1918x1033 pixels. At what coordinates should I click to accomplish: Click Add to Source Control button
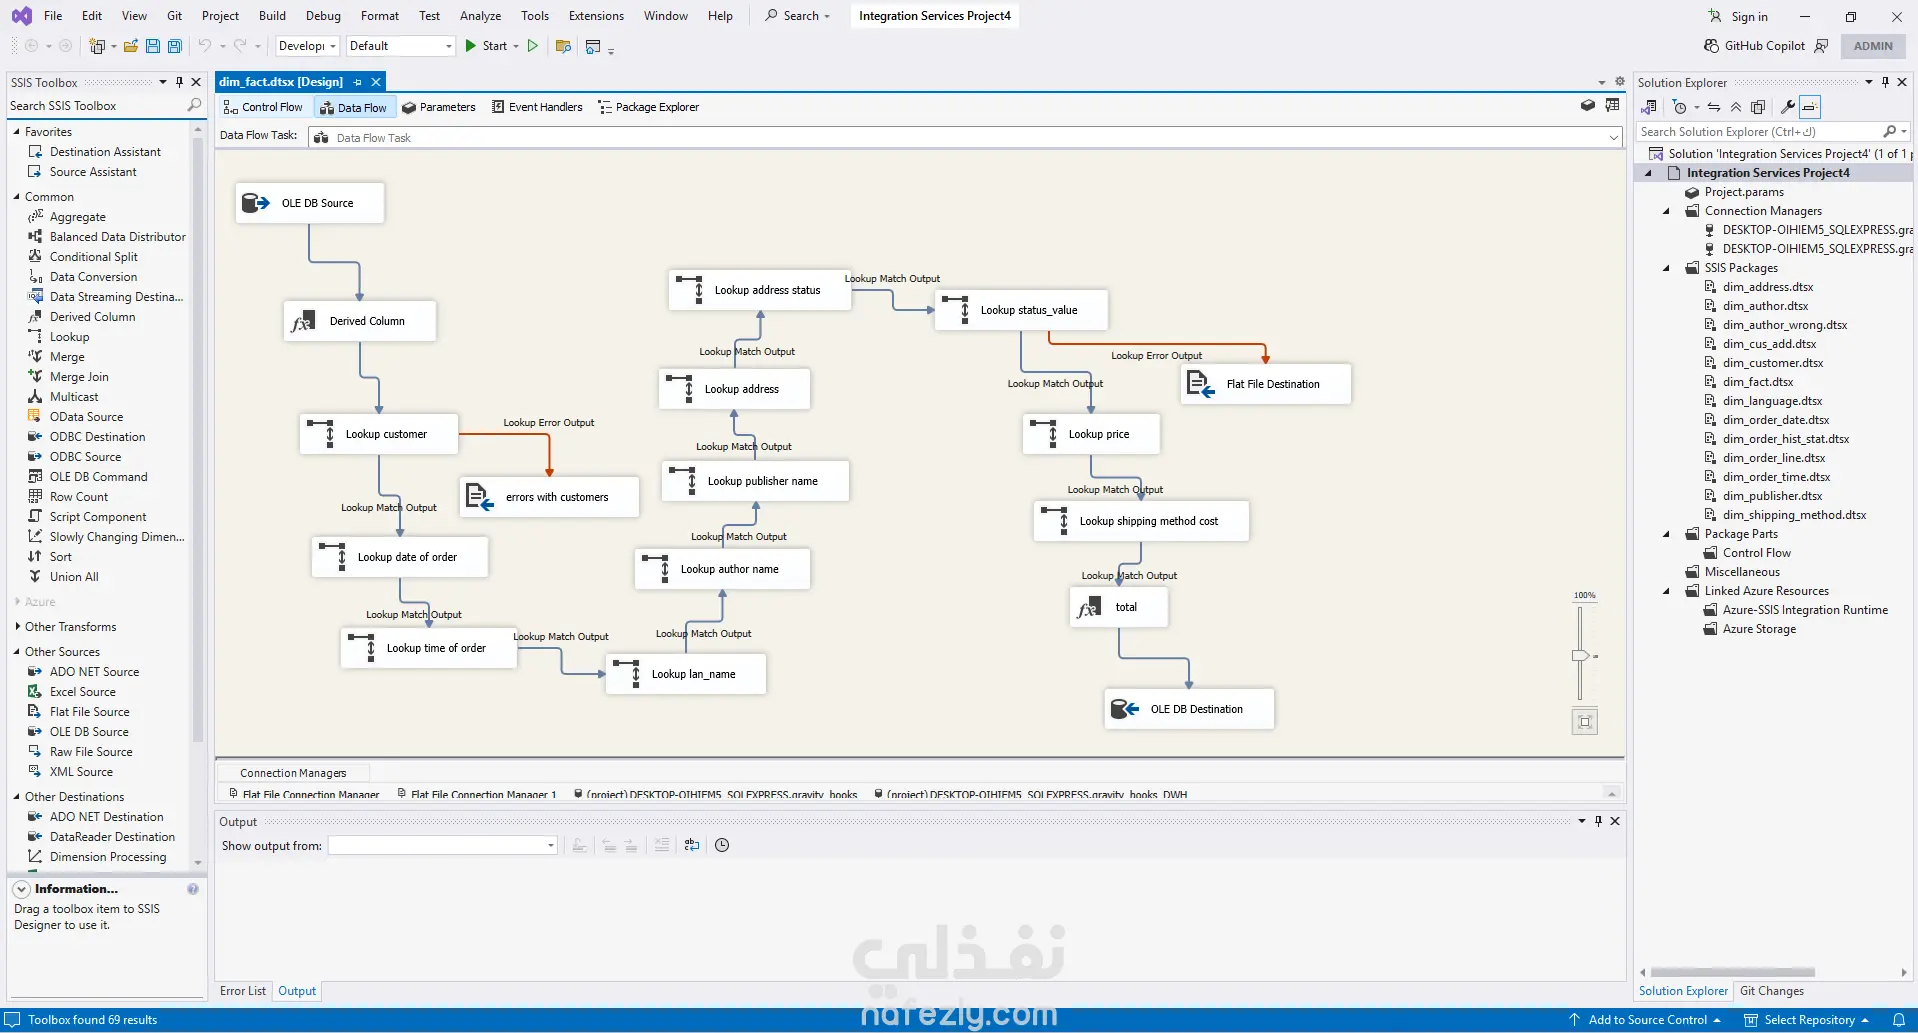click(1646, 1020)
